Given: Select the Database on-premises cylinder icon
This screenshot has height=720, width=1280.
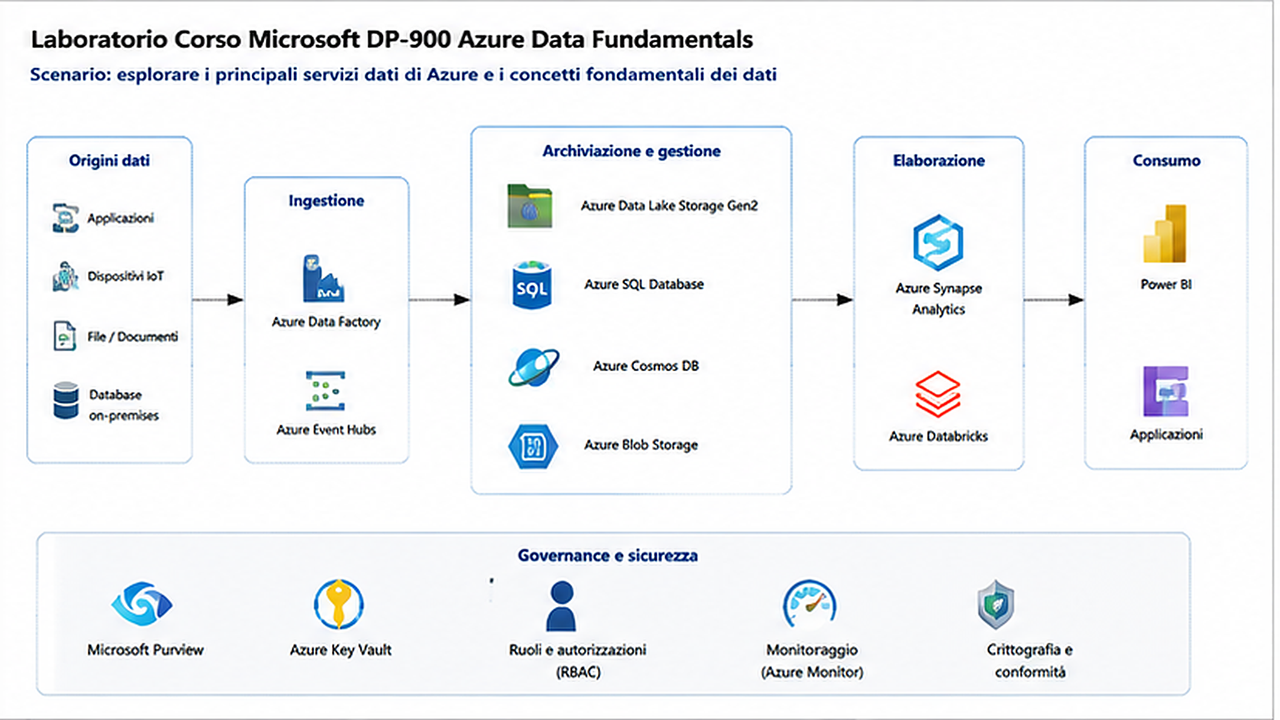Looking at the screenshot, I should tap(65, 402).
